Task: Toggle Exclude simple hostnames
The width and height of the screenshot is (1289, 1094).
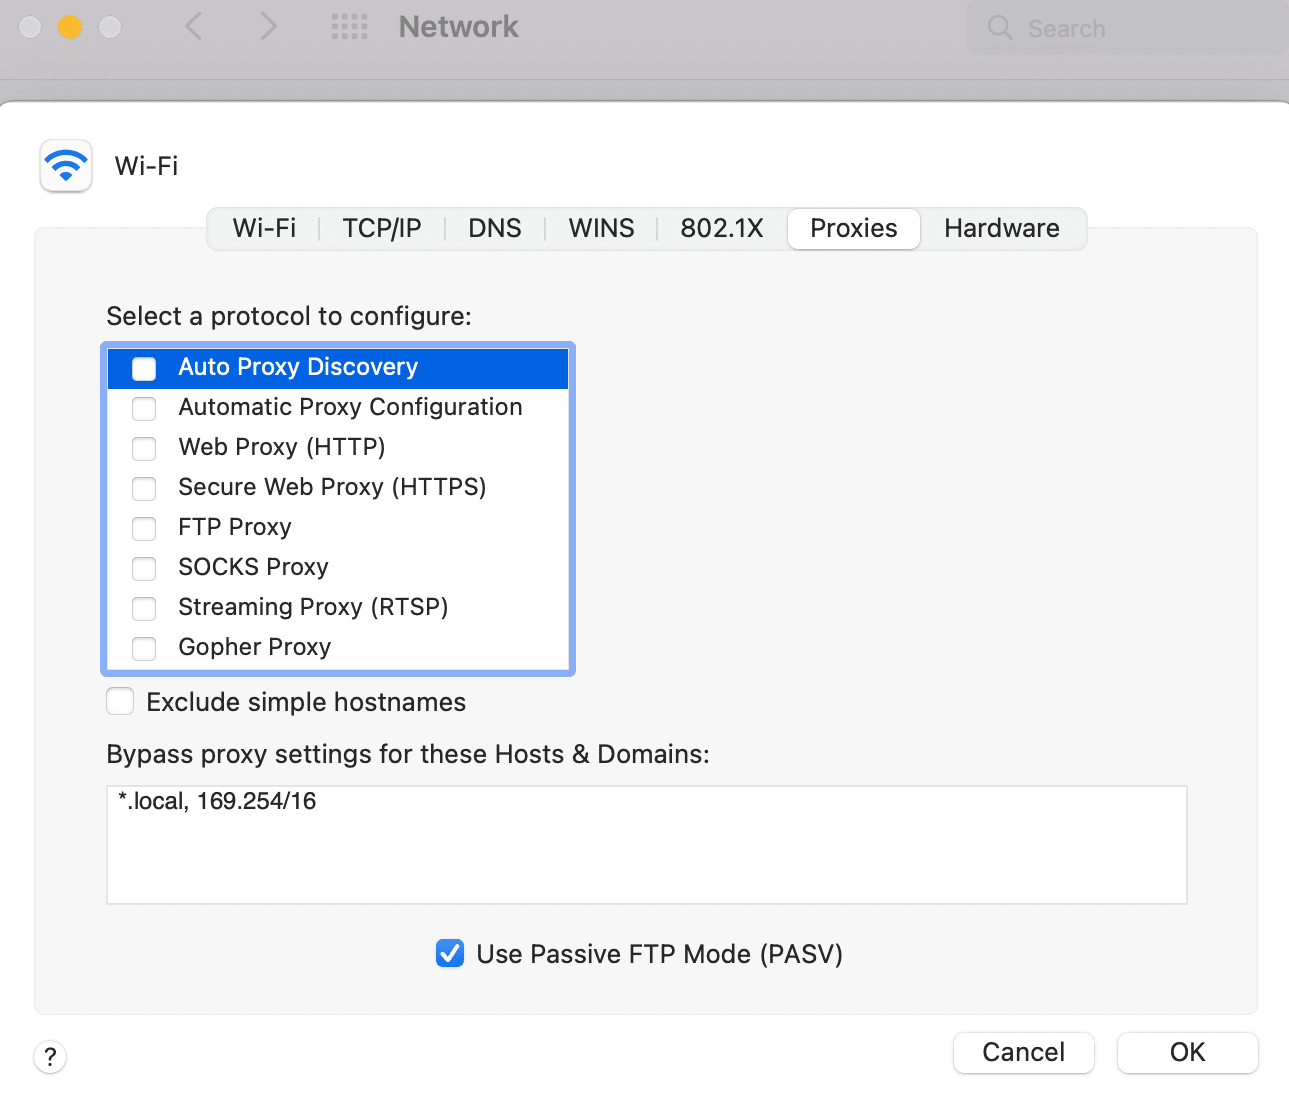Action: (x=120, y=701)
